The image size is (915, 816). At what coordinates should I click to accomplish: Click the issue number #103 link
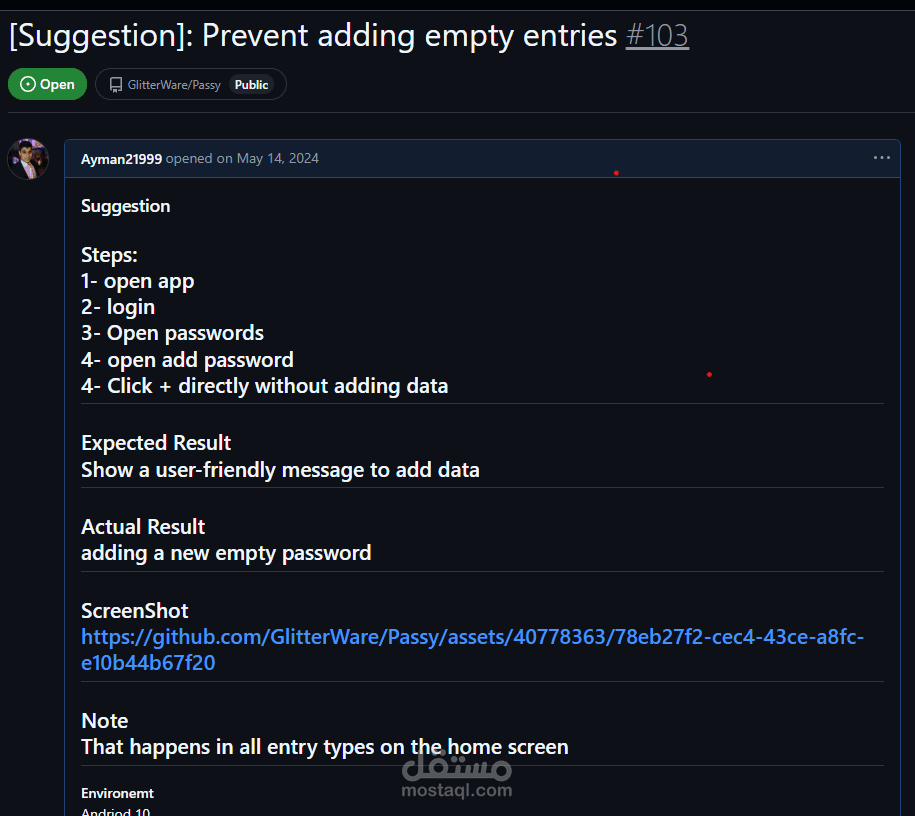[x=657, y=36]
